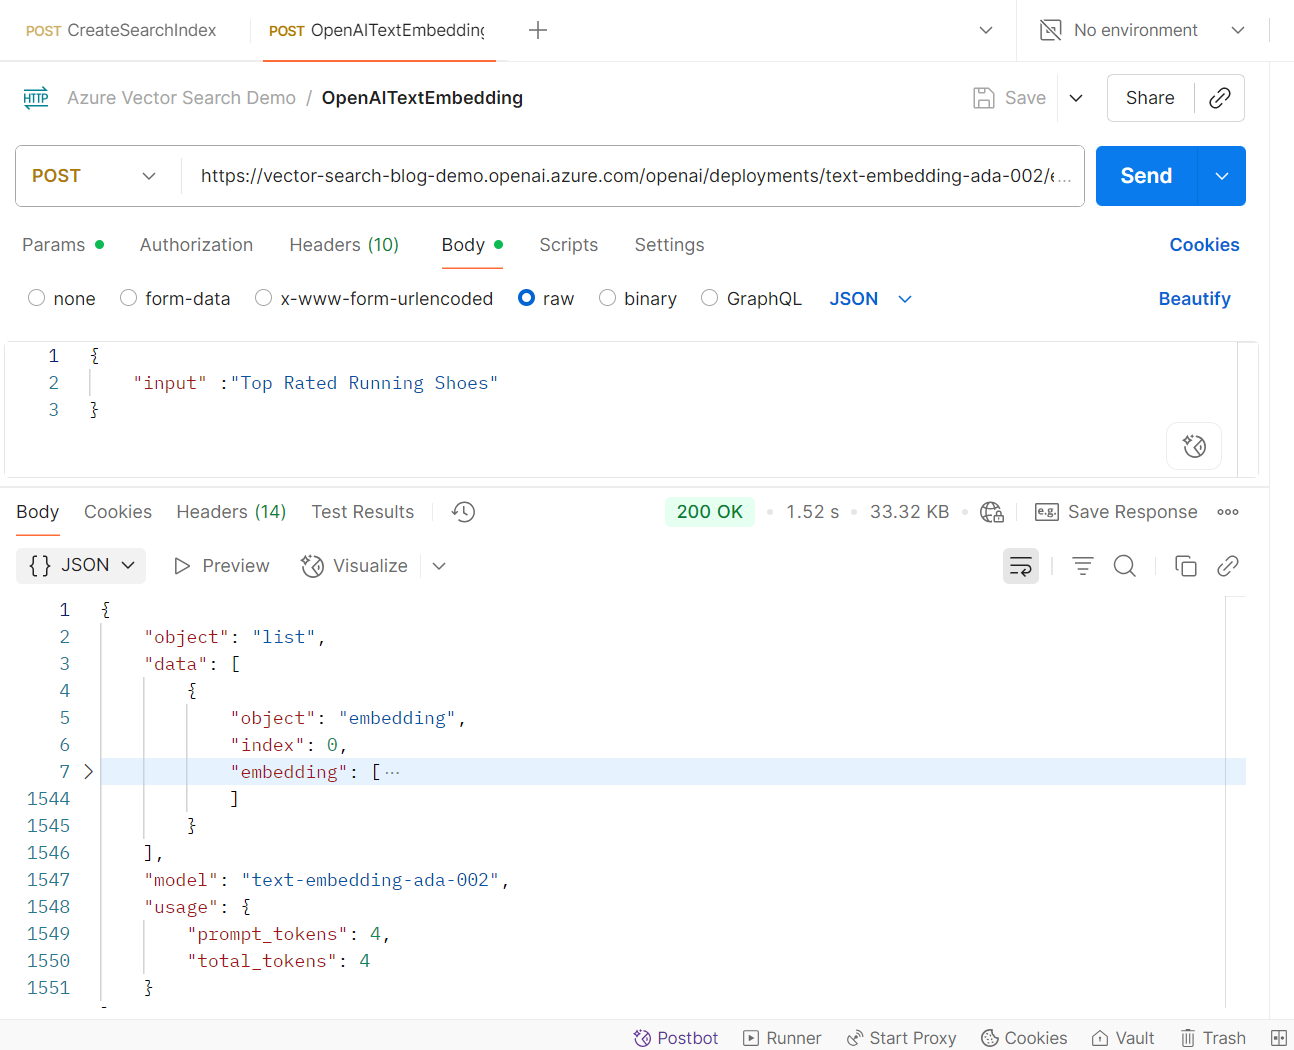Click the Save floppy disk icon

(x=984, y=98)
